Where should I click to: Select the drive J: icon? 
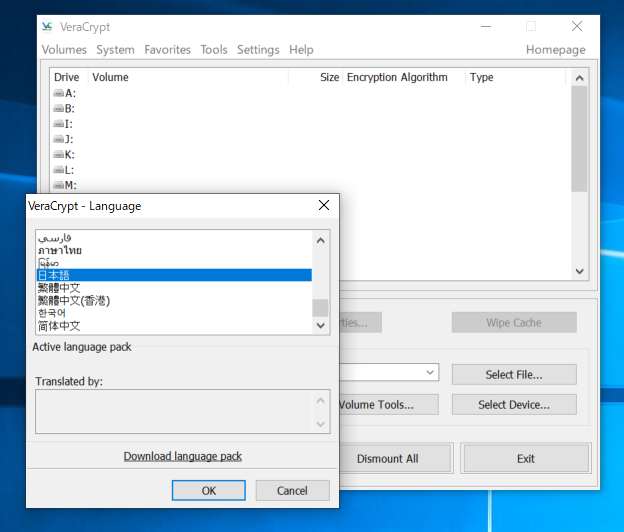click(58, 139)
